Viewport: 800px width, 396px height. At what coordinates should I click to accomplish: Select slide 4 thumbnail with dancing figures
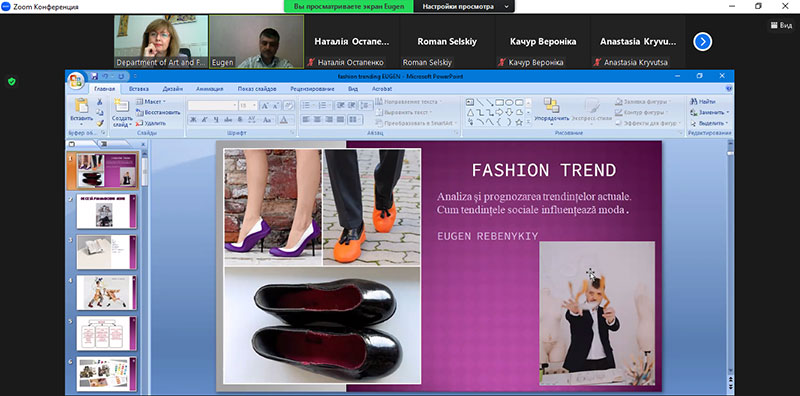tap(107, 292)
